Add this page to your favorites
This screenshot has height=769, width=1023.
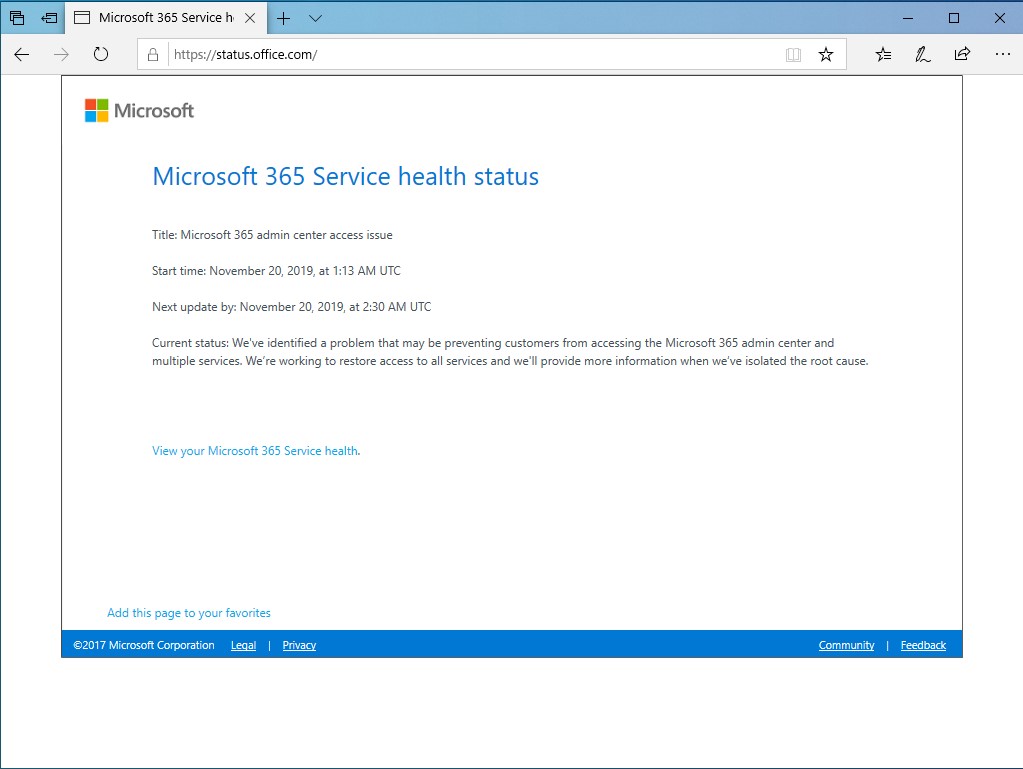[x=189, y=613]
